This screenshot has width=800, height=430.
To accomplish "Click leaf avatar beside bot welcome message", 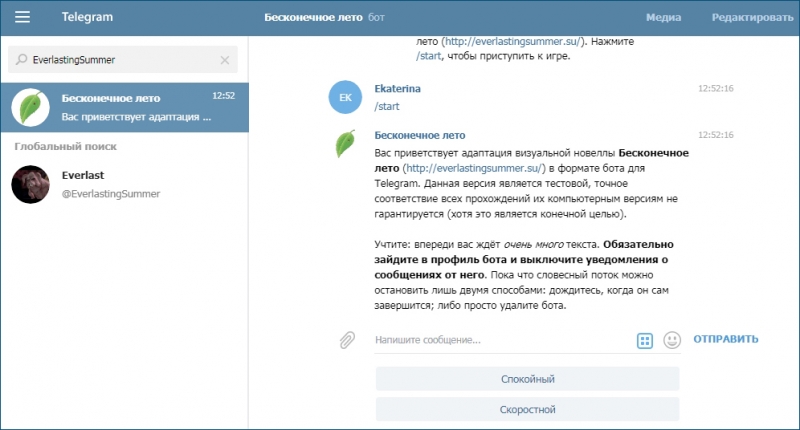I will 345,143.
